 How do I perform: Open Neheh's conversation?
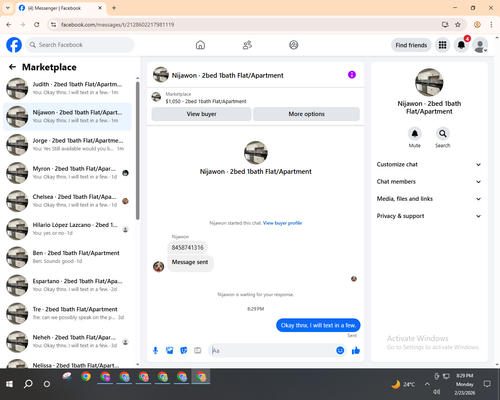click(67, 341)
